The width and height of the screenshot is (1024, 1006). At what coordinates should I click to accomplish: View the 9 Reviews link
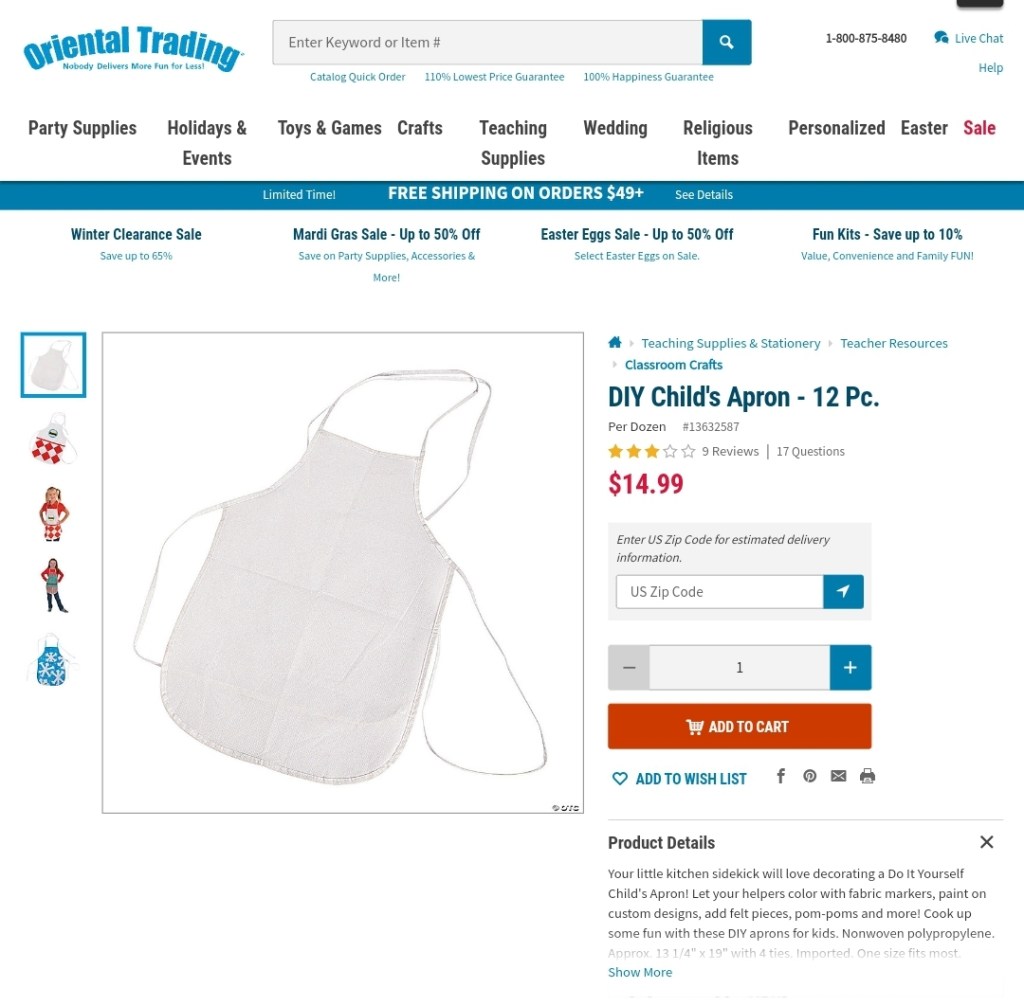[x=730, y=451]
